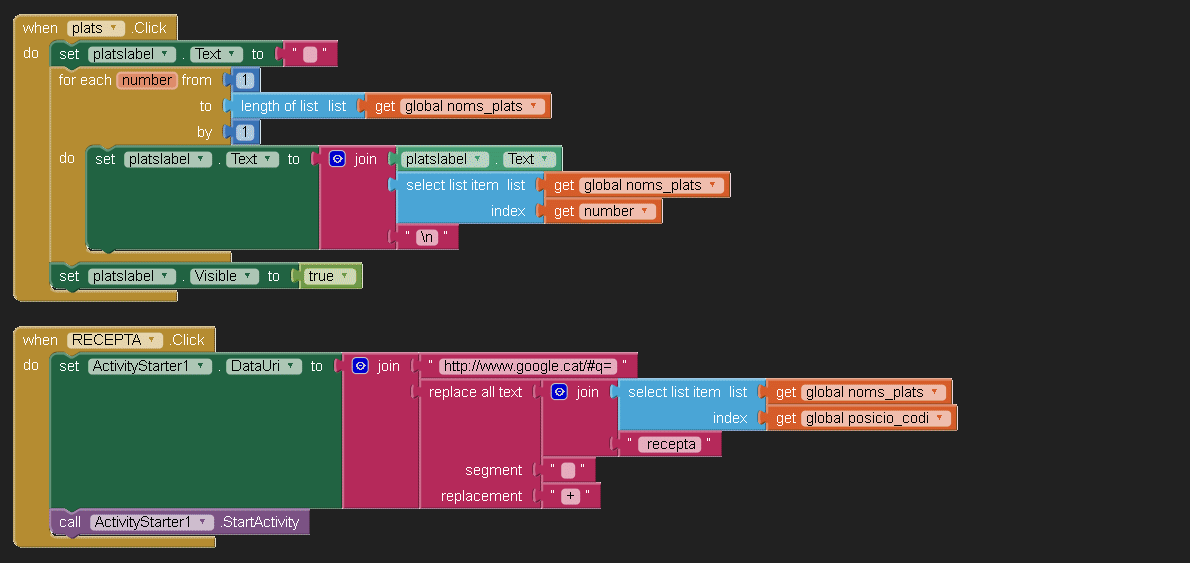The image size is (1190, 563).
Task: Click the '+' replacement text field
Action: pyautogui.click(x=570, y=496)
